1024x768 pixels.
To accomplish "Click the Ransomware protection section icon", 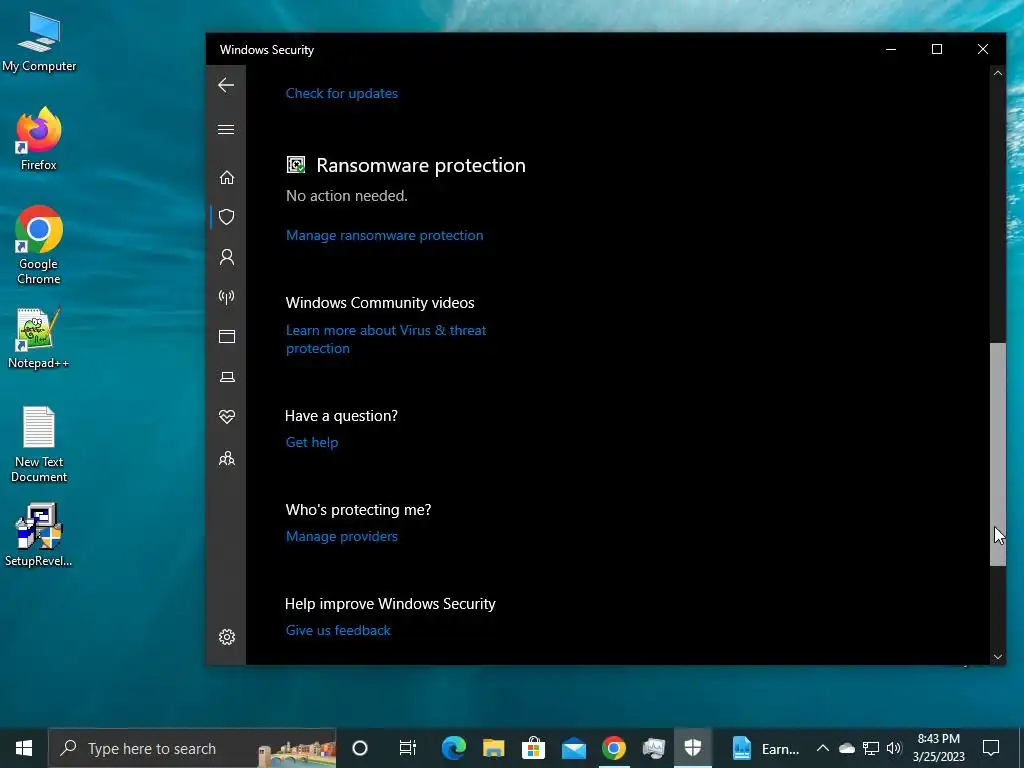I will (x=296, y=165).
